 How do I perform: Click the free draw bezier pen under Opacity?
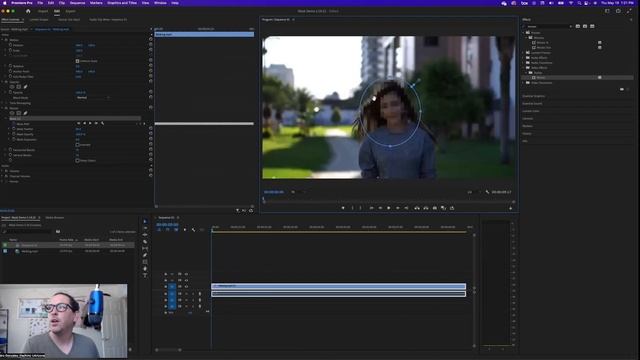[25, 87]
